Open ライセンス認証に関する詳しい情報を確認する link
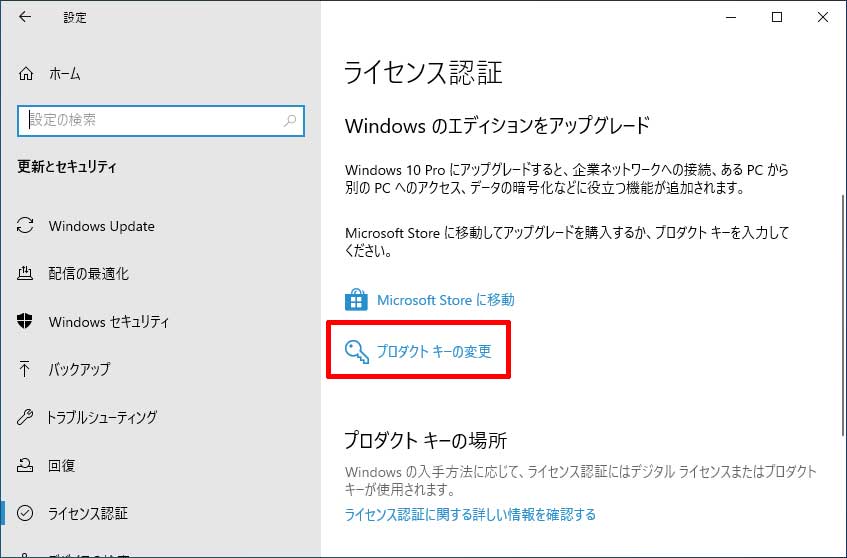Image resolution: width=847 pixels, height=558 pixels. pos(470,514)
